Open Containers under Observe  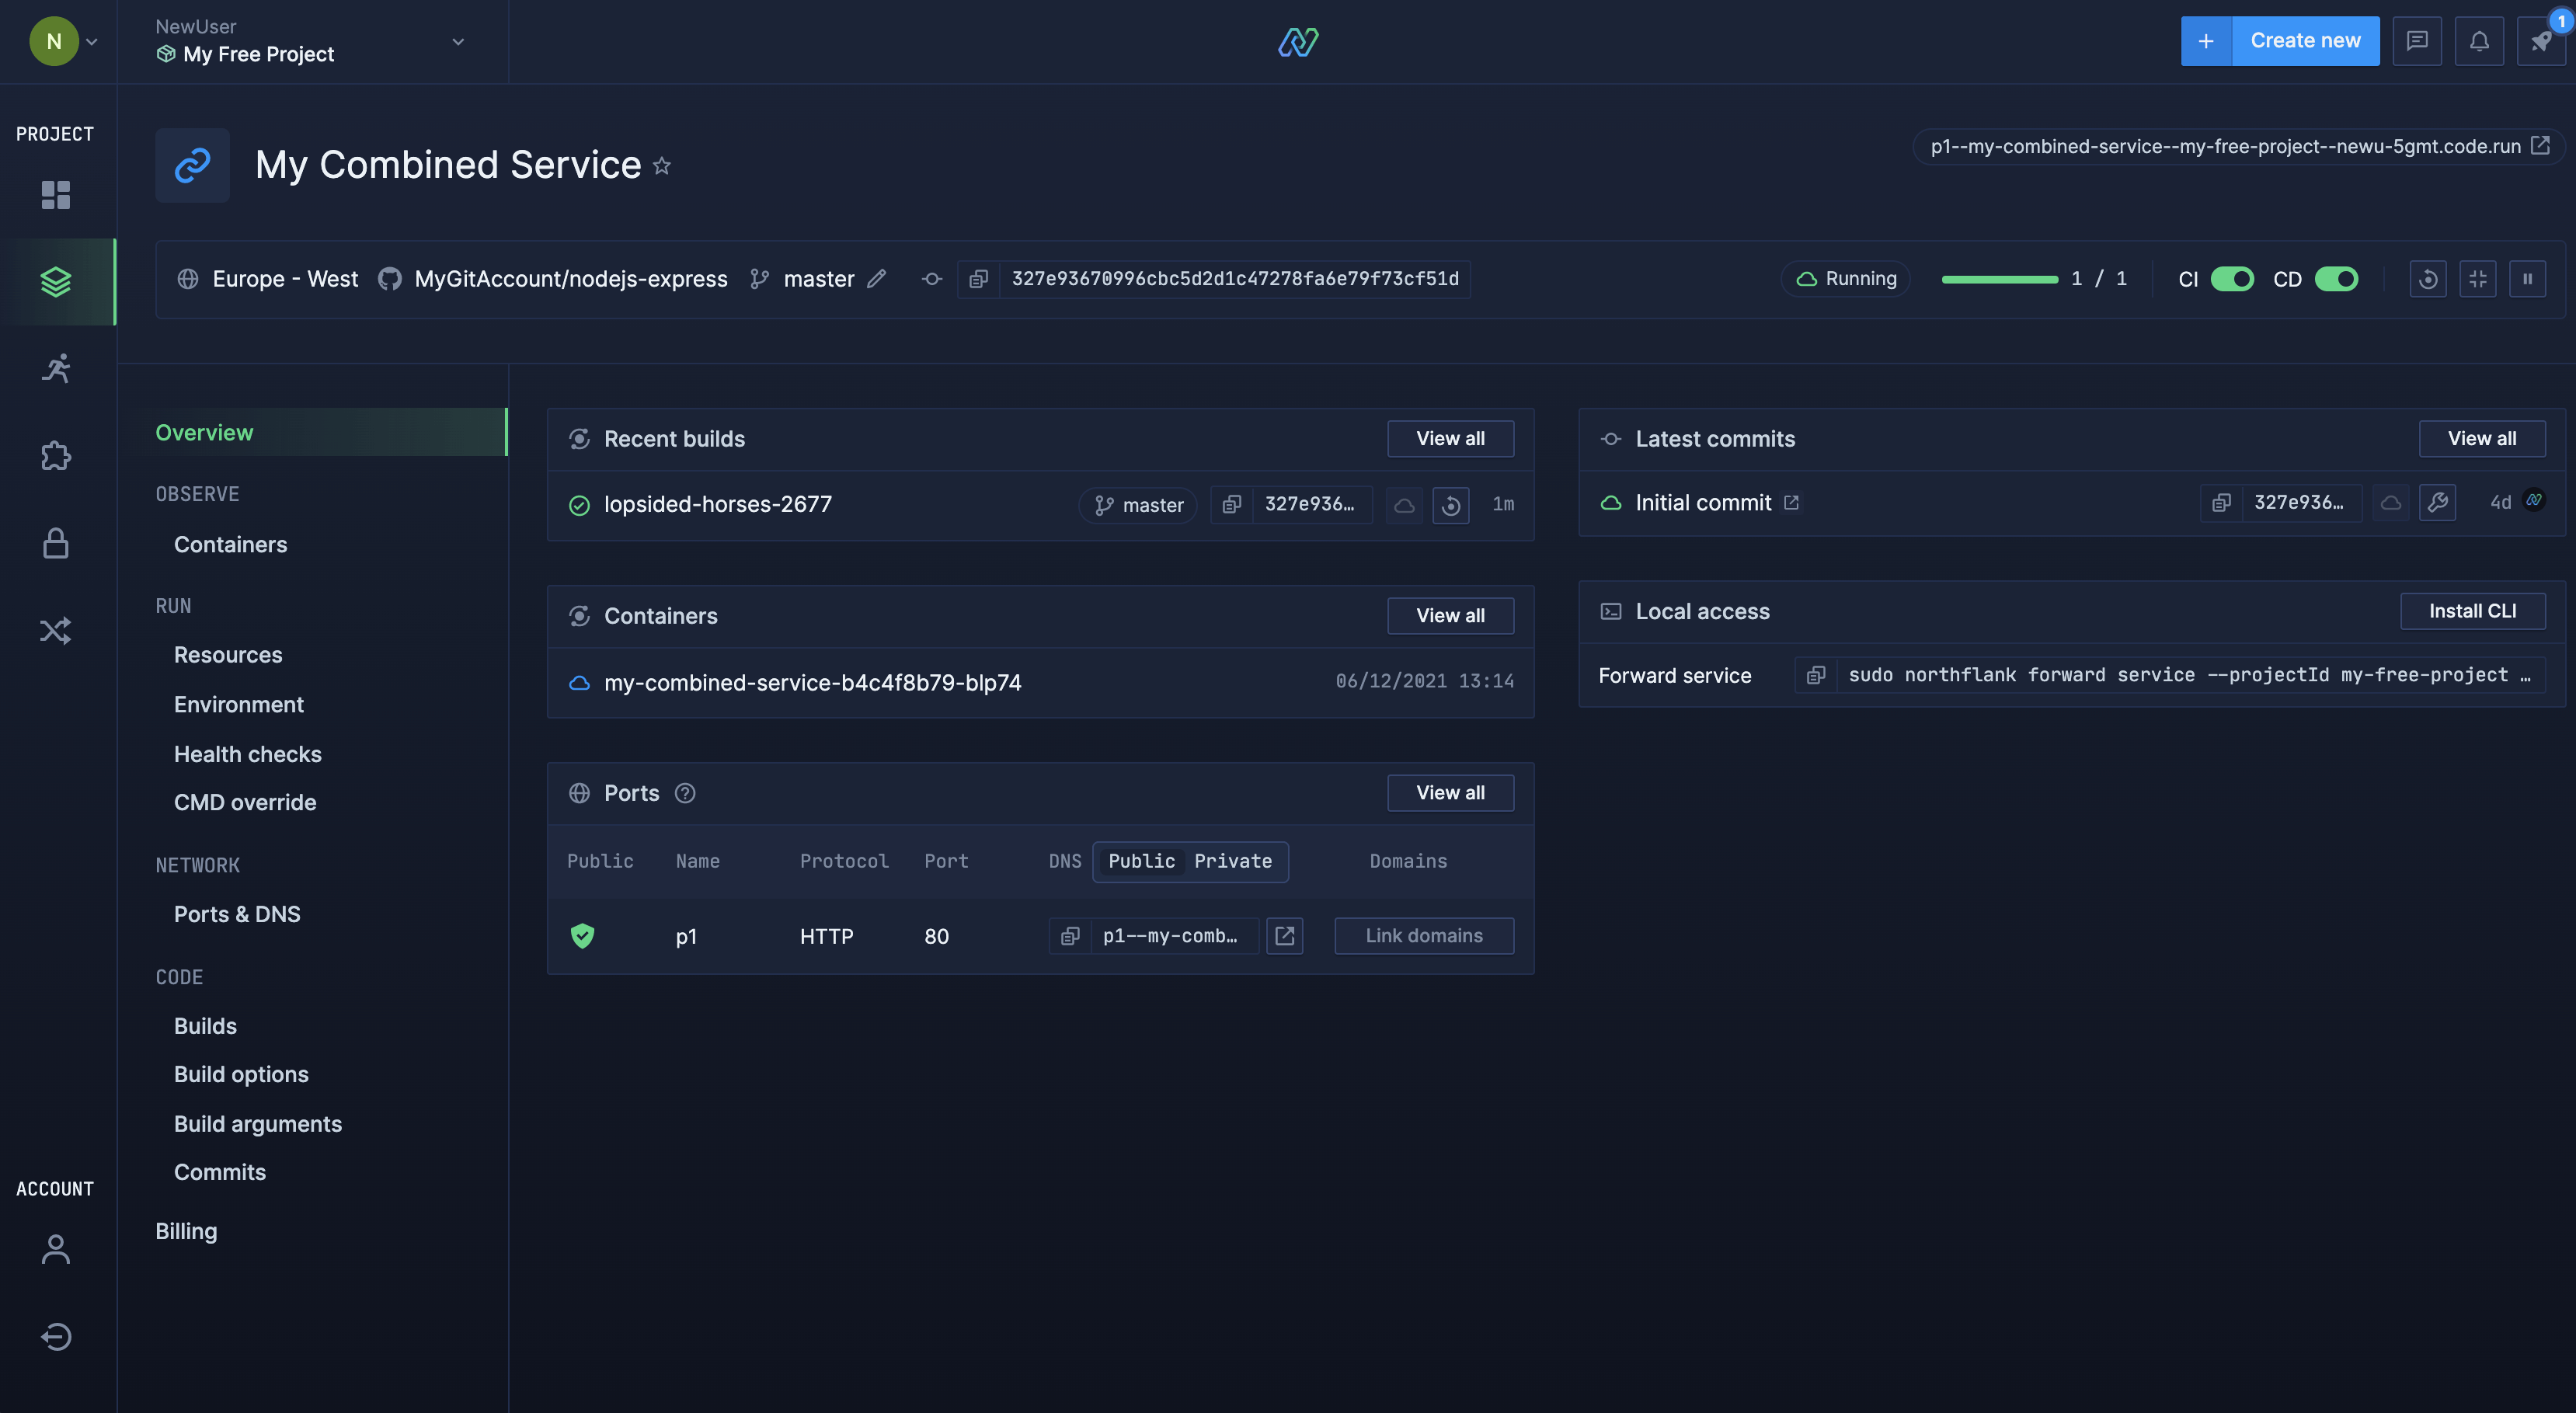[x=230, y=545]
